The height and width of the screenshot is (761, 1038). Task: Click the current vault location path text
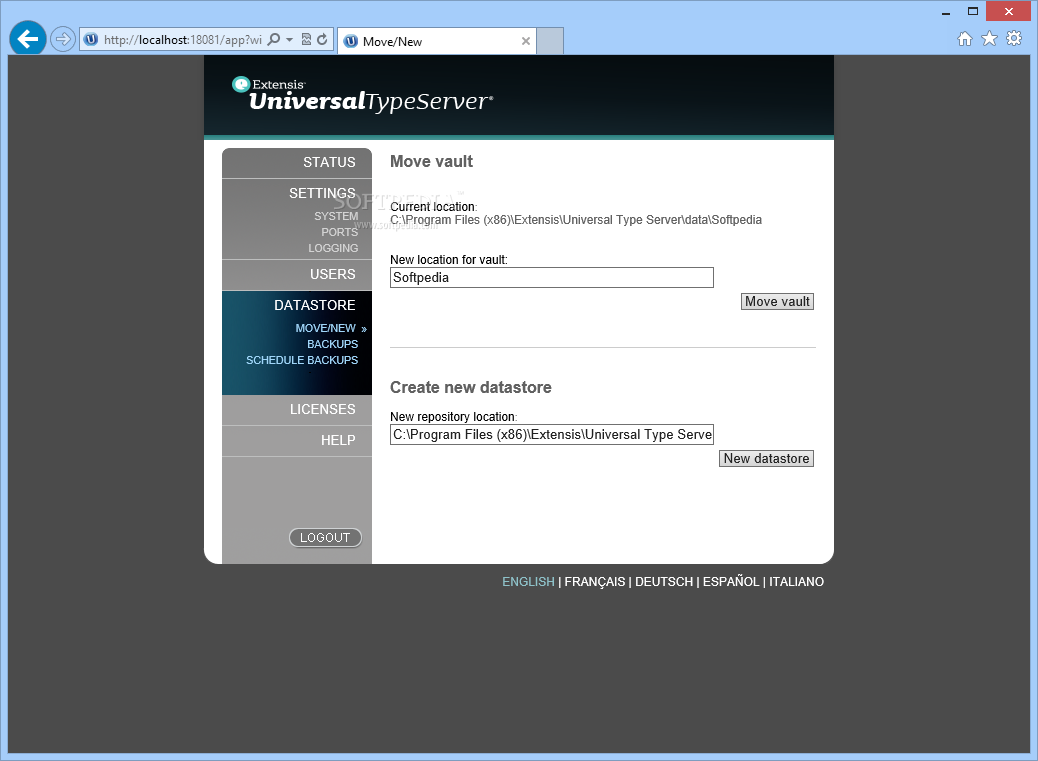[x=575, y=220]
